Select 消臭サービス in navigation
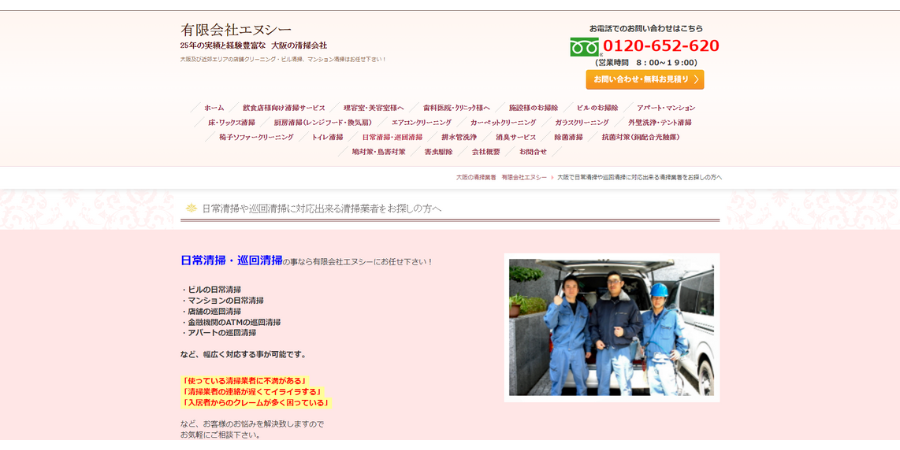 point(516,138)
